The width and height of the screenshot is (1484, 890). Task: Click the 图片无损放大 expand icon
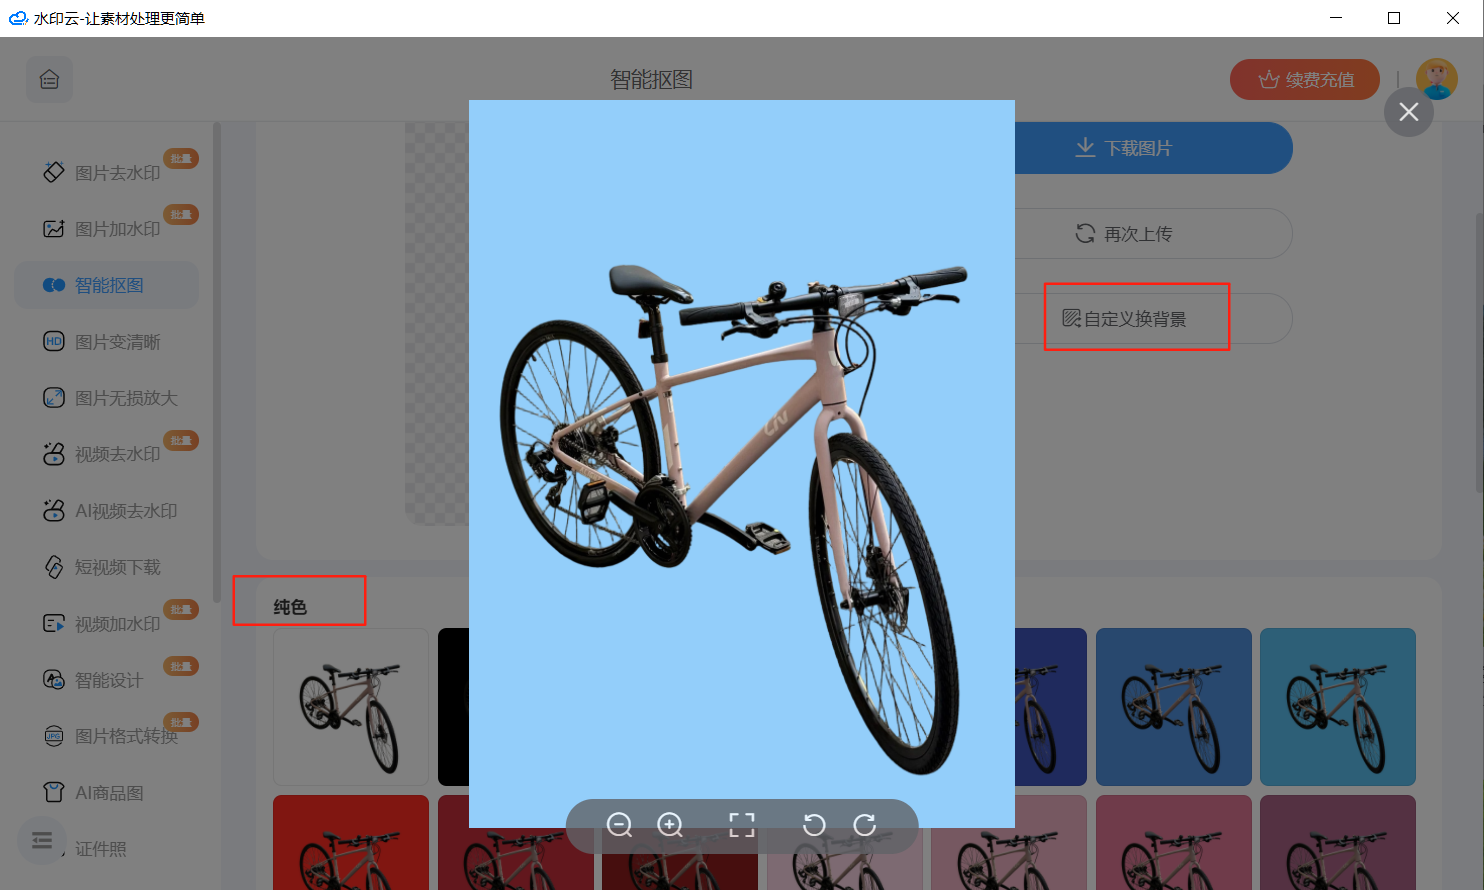(x=54, y=398)
